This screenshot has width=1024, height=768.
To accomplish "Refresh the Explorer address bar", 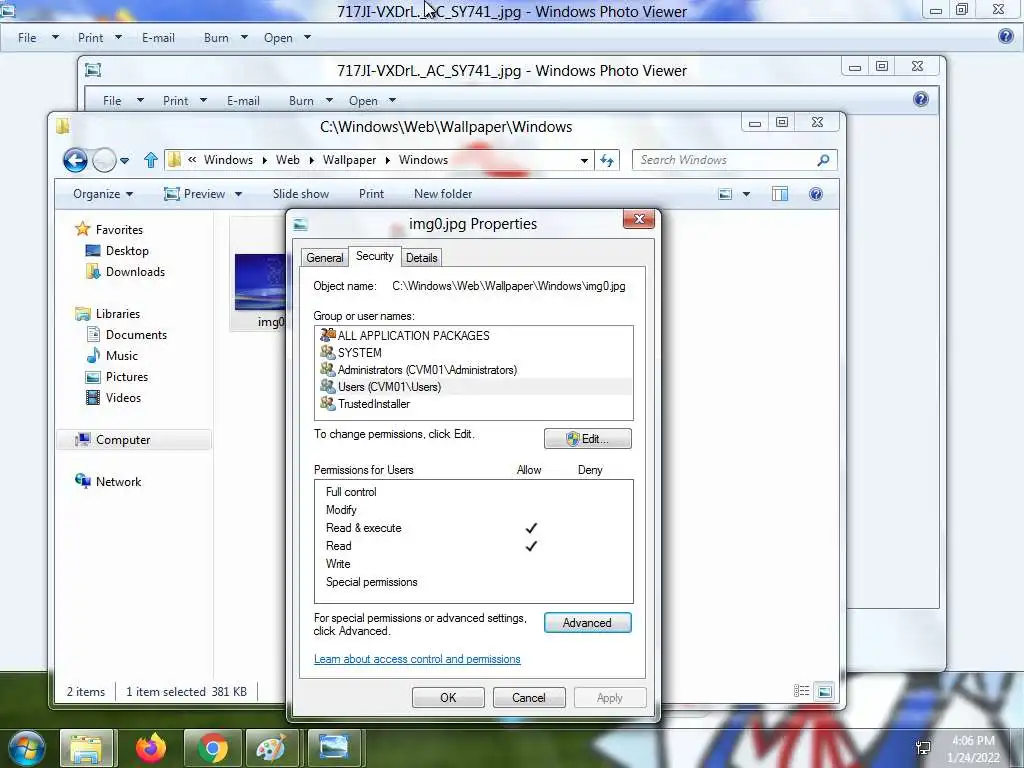I will 607,160.
